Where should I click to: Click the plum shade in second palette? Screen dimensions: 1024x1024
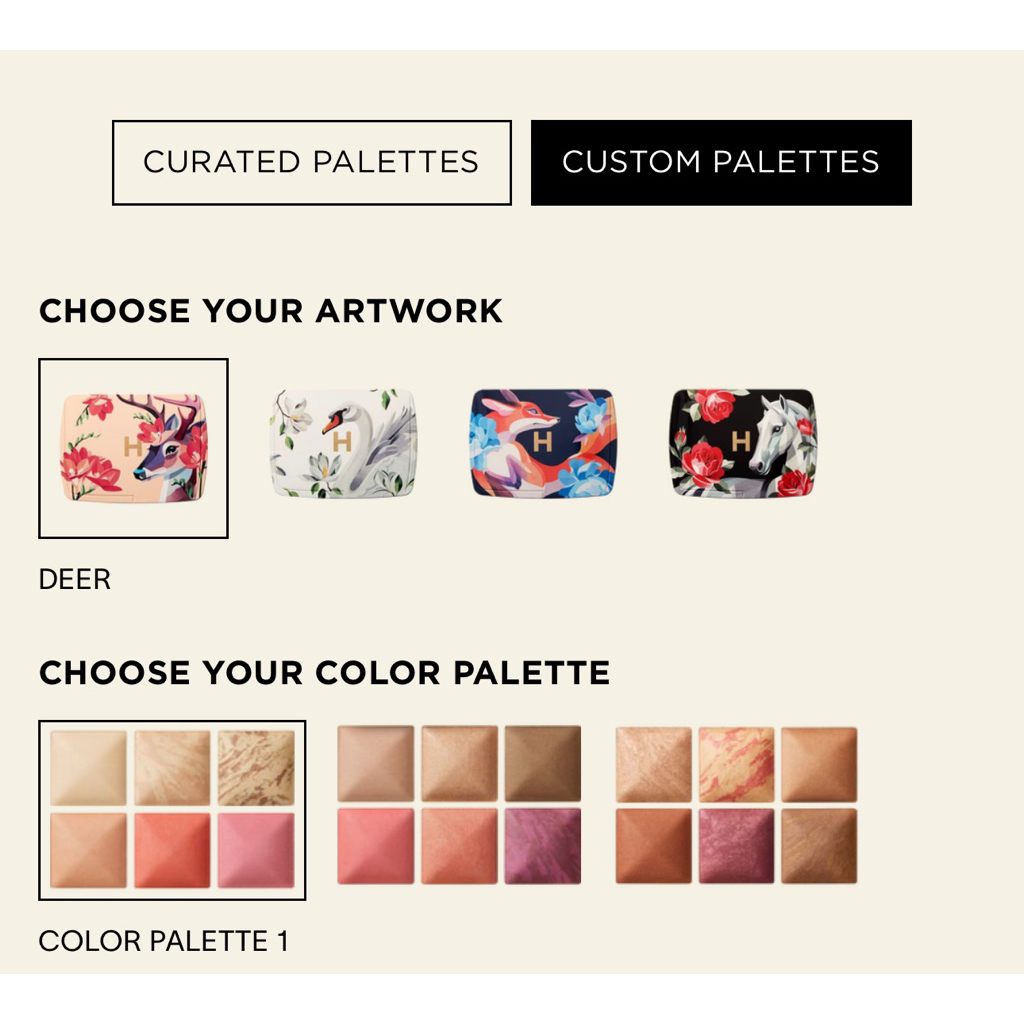coord(542,846)
